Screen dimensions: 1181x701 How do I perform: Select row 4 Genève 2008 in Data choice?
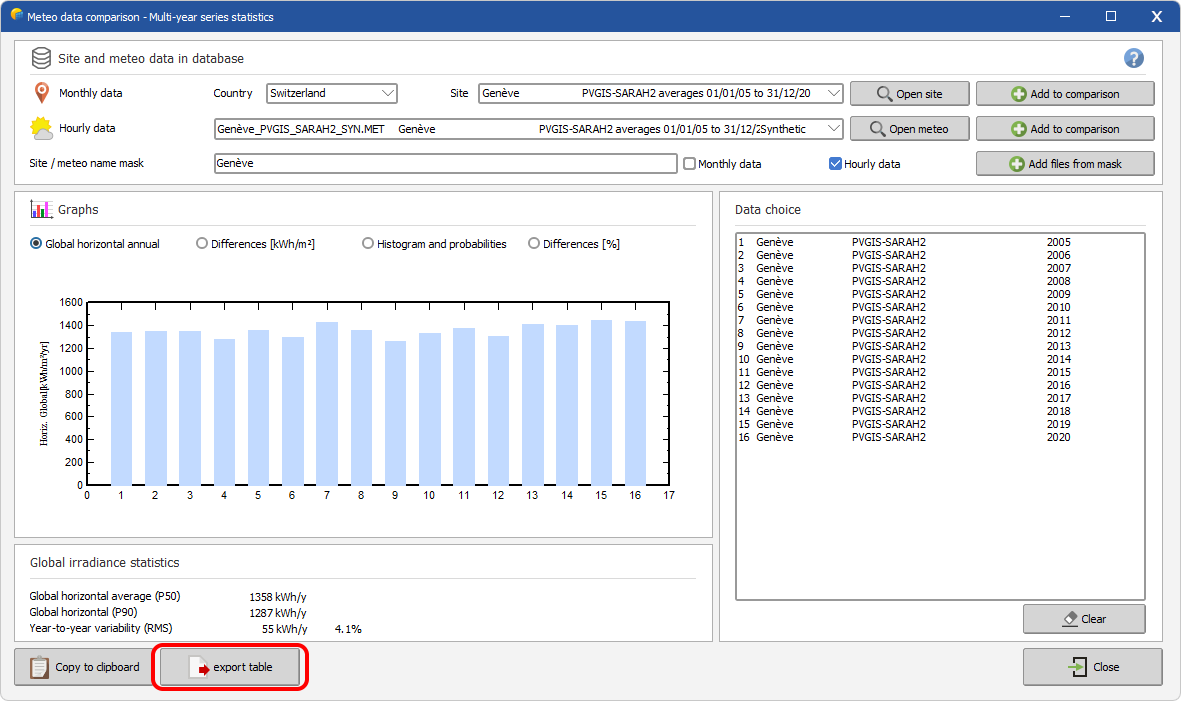pos(940,281)
